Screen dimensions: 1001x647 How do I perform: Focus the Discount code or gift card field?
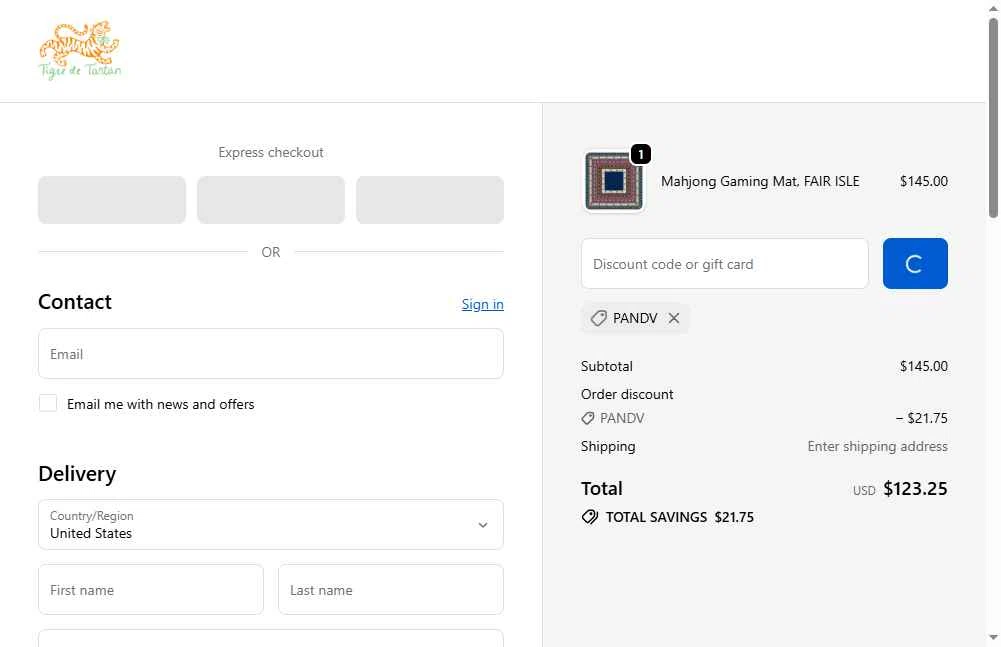coord(725,263)
